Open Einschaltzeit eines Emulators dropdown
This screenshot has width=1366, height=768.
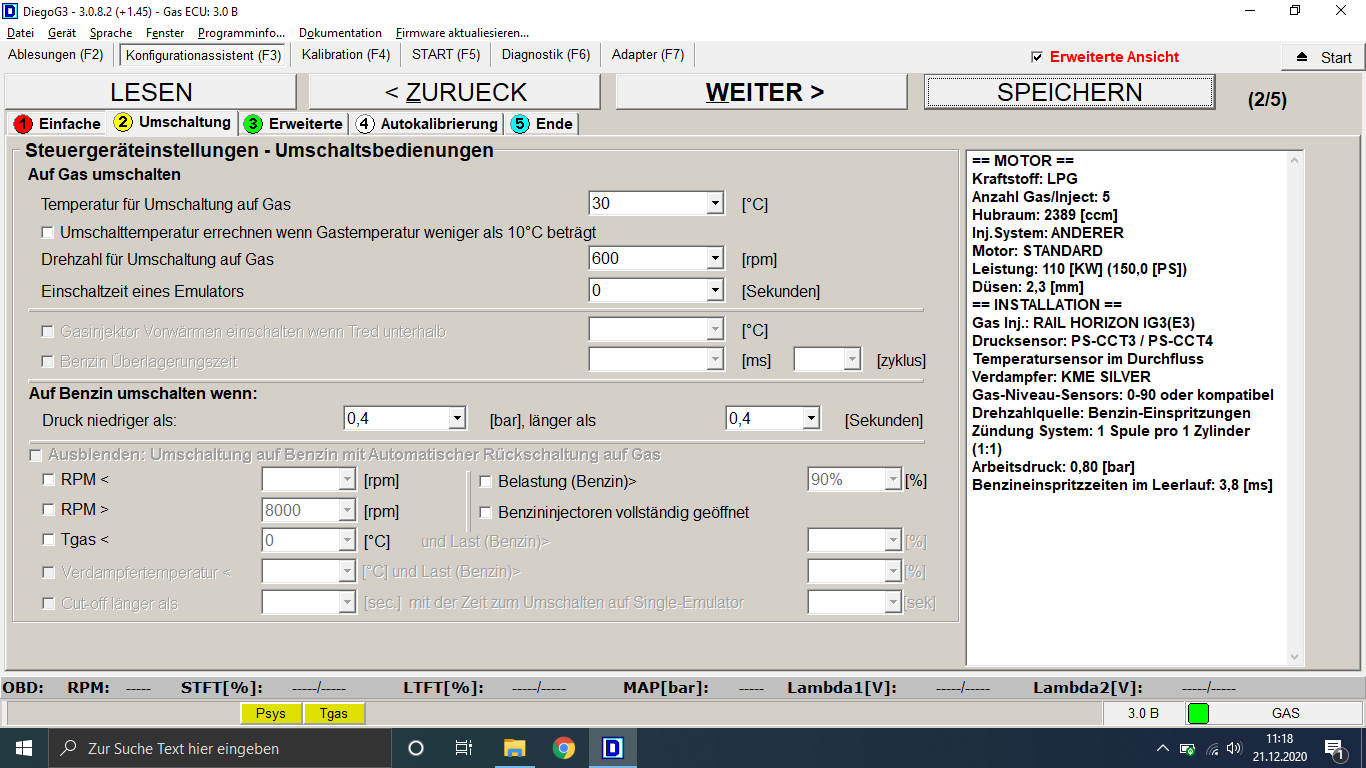point(715,291)
